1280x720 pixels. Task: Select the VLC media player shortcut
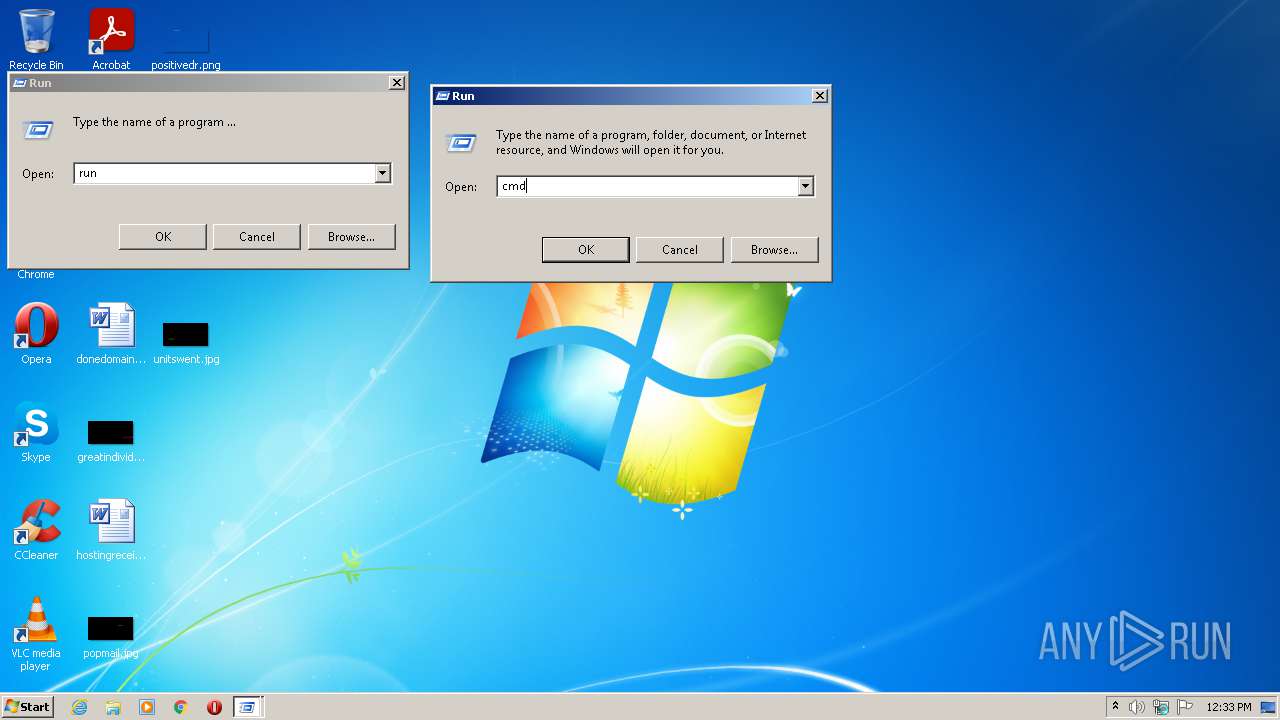(x=36, y=634)
